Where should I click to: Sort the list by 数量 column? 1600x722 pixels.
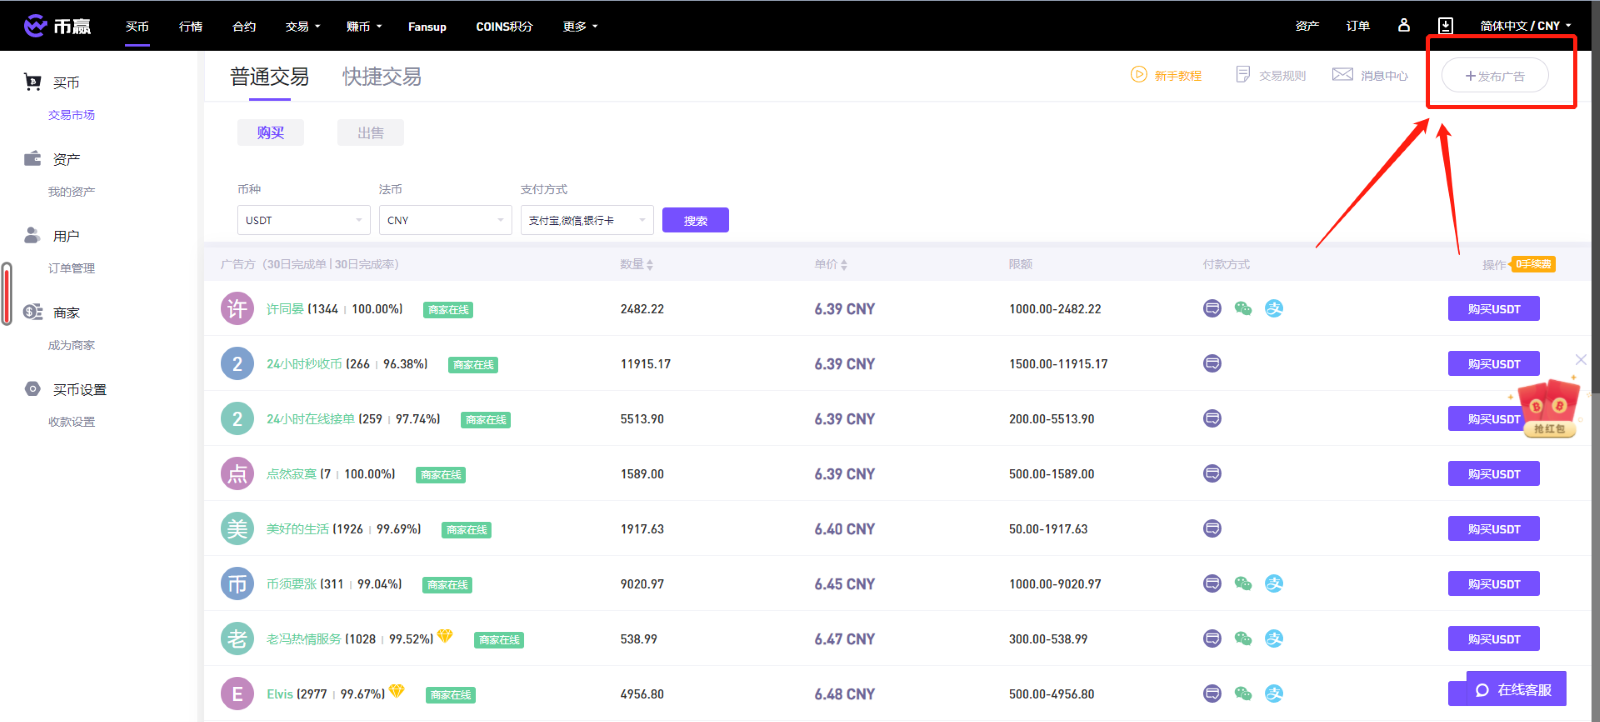[636, 265]
